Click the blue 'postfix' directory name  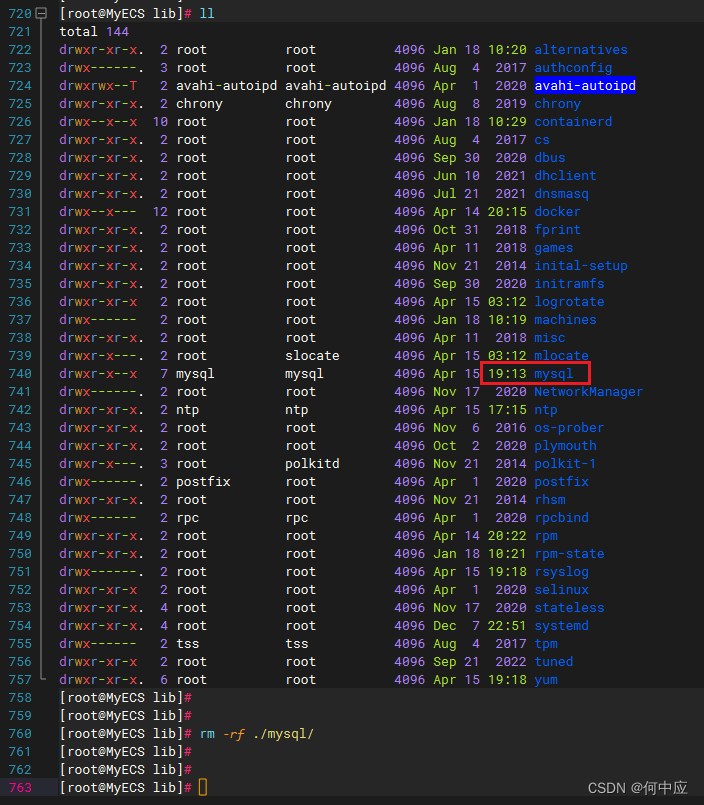click(561, 482)
